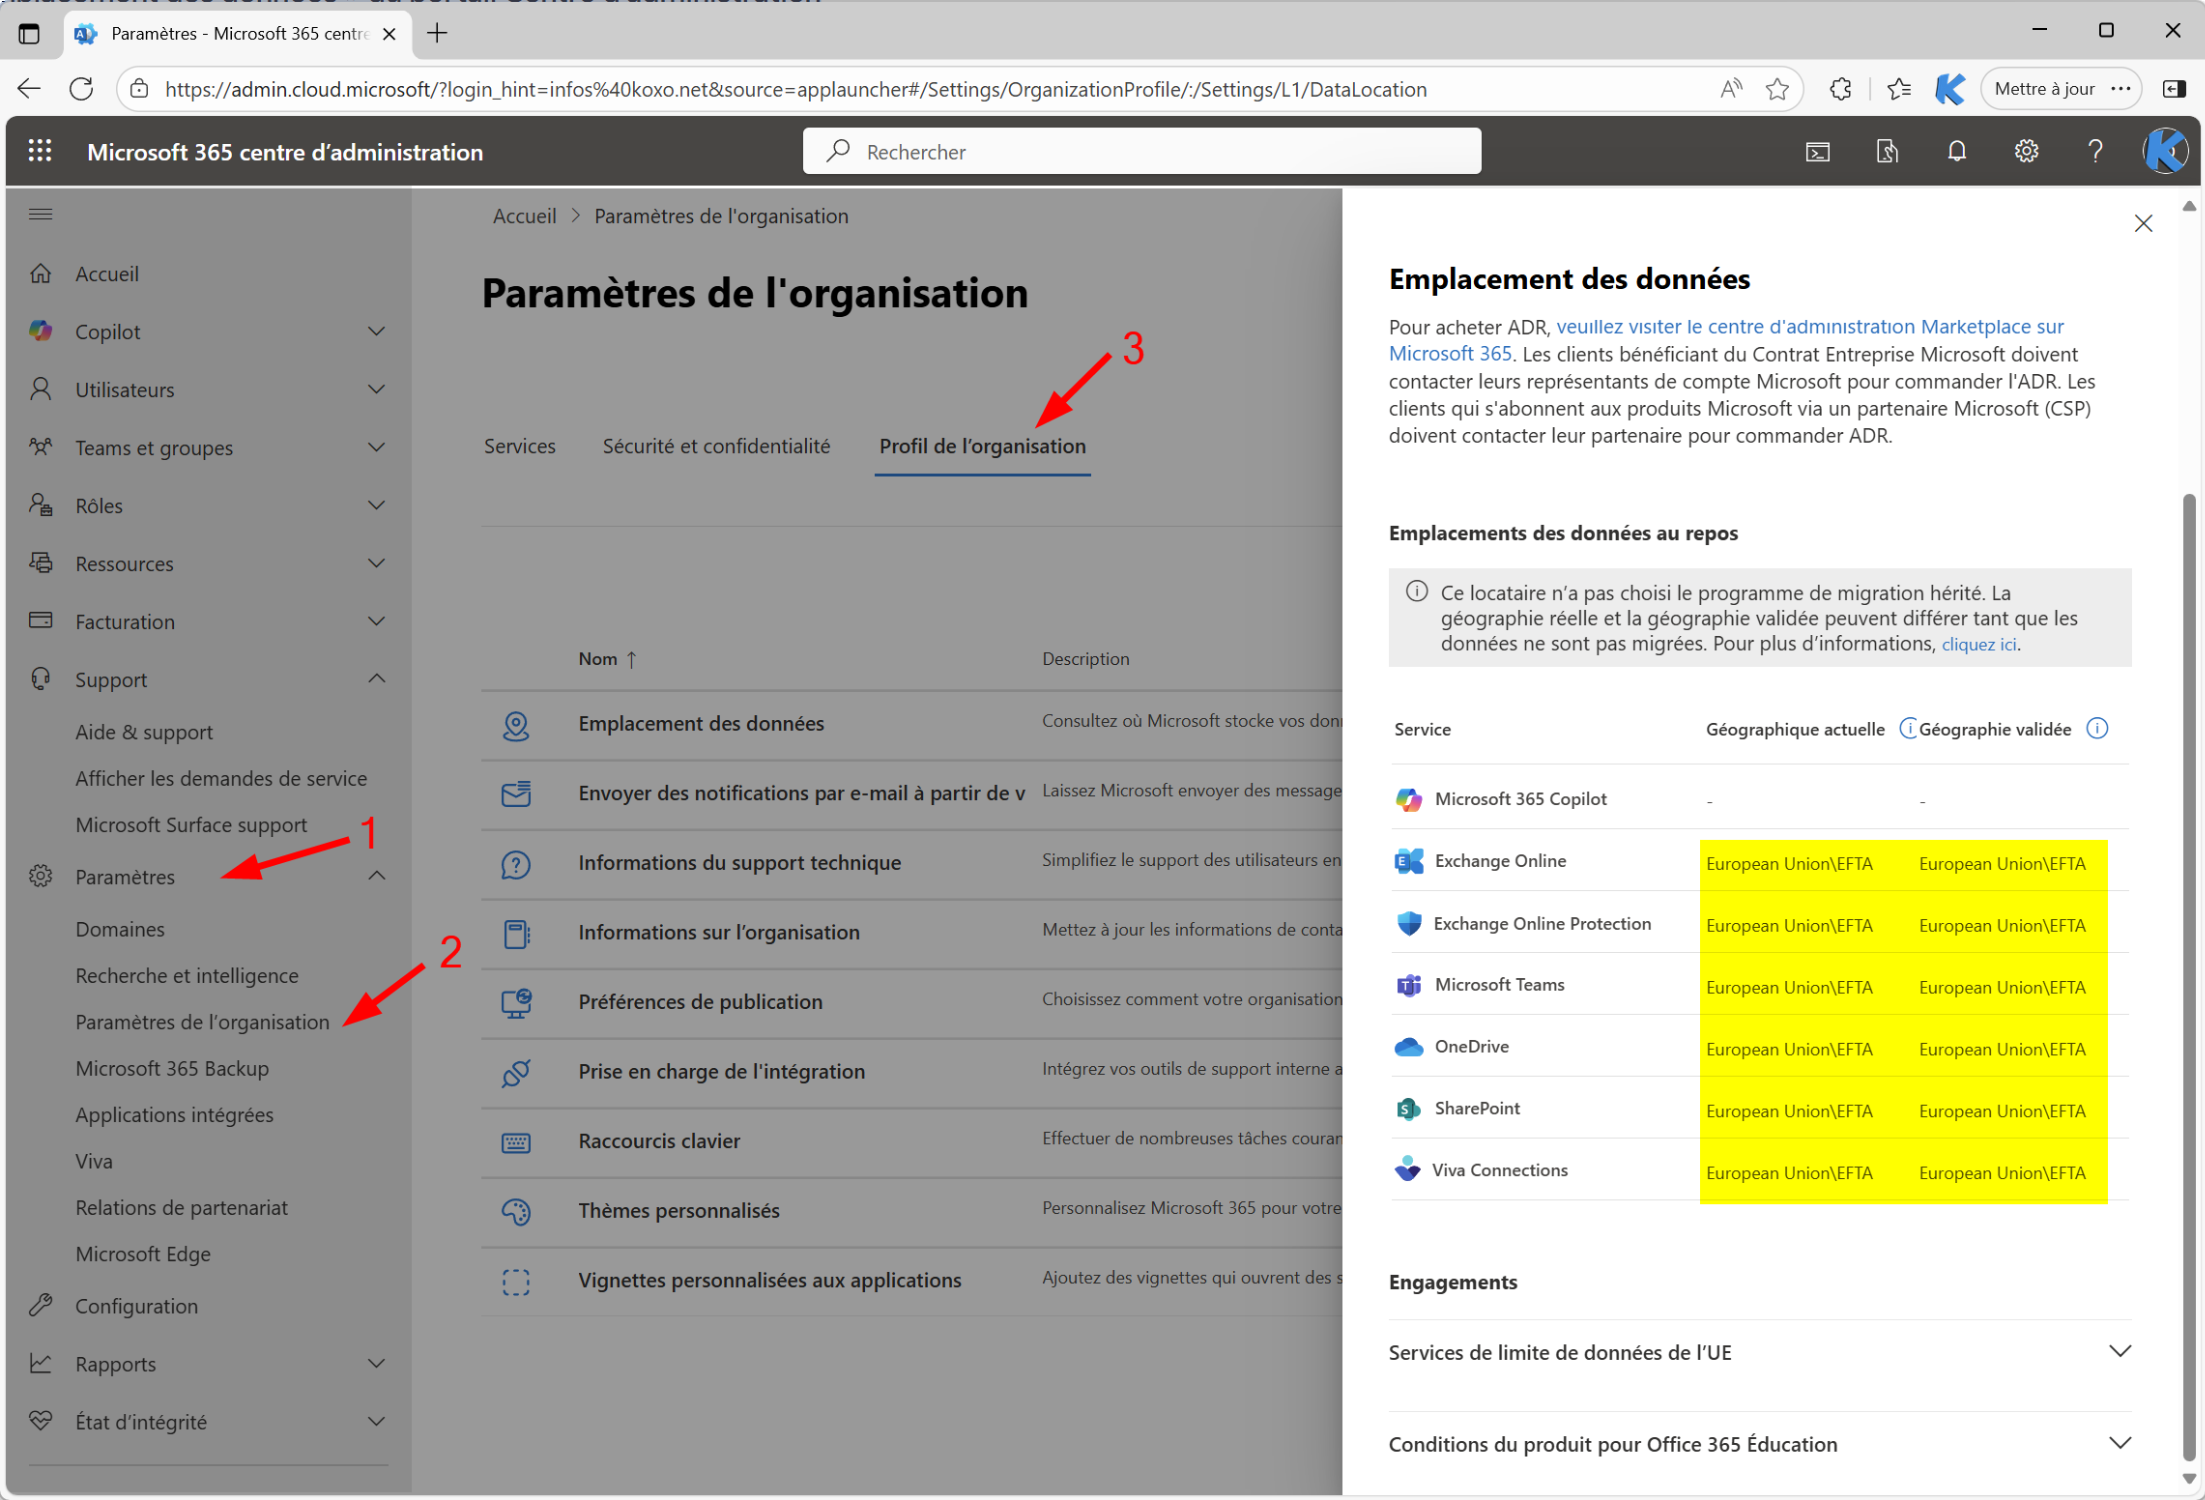
Task: Close the Emplacement des données panel
Action: tap(2143, 223)
